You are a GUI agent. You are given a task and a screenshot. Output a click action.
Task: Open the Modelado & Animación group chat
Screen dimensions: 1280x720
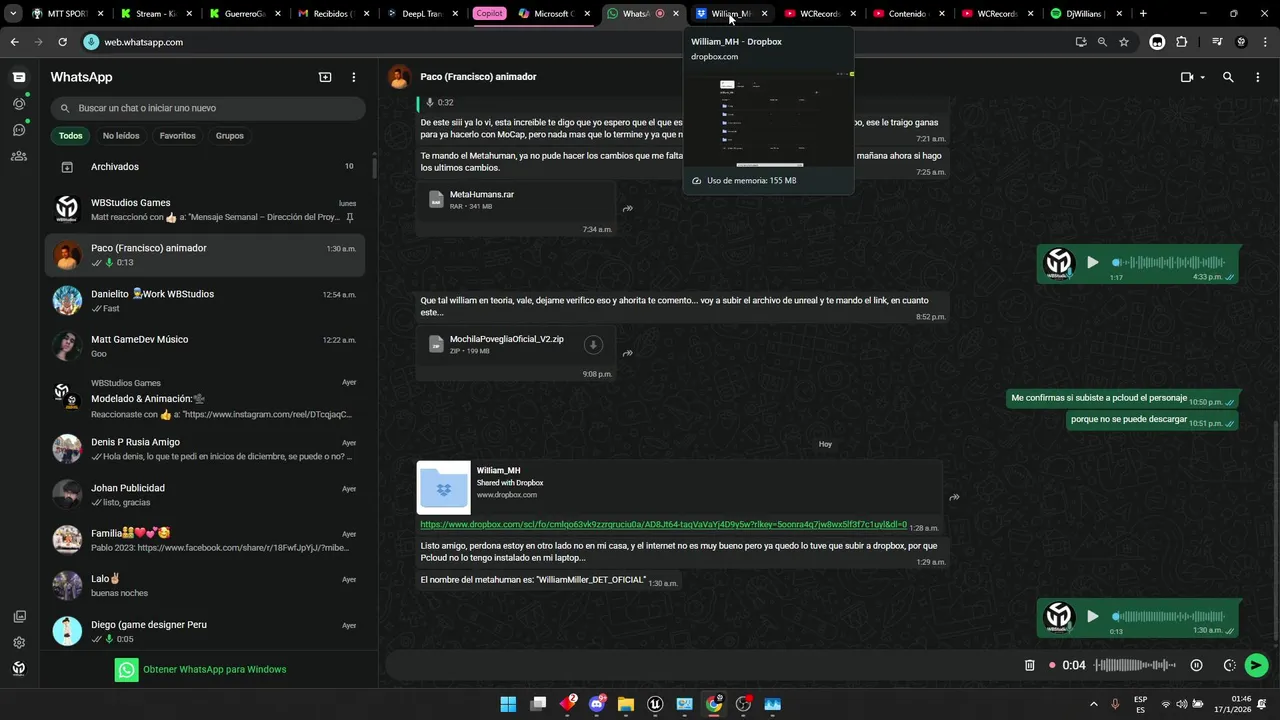[205, 398]
